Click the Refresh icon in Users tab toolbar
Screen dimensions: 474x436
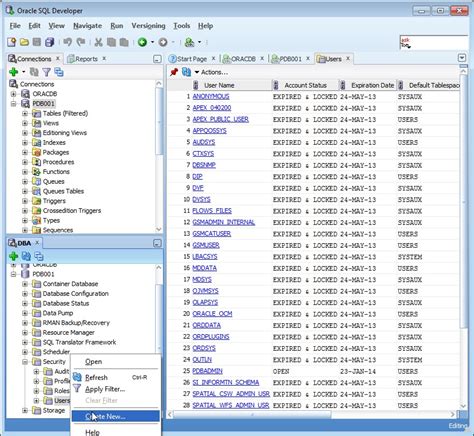186,72
